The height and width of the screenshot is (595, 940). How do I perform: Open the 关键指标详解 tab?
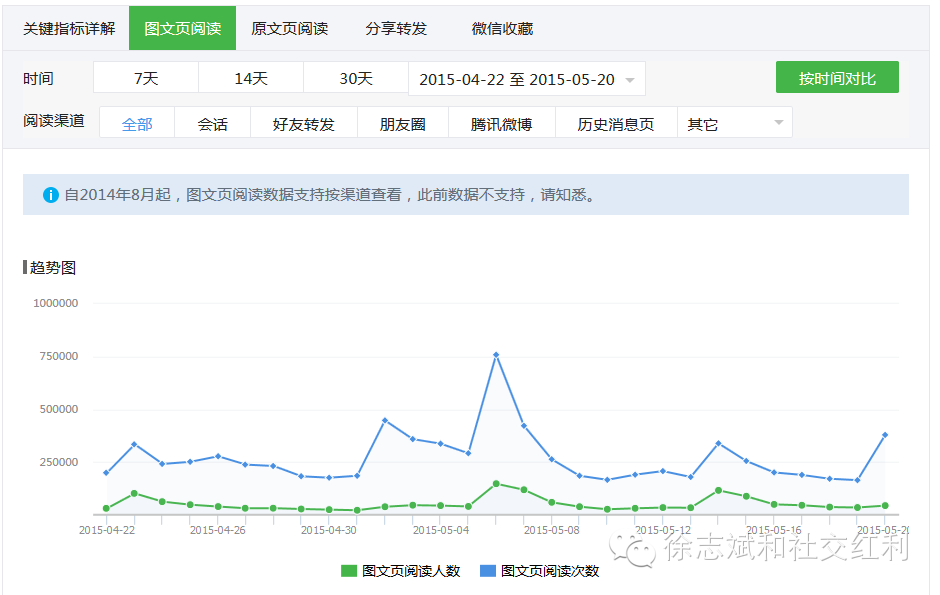(69, 29)
